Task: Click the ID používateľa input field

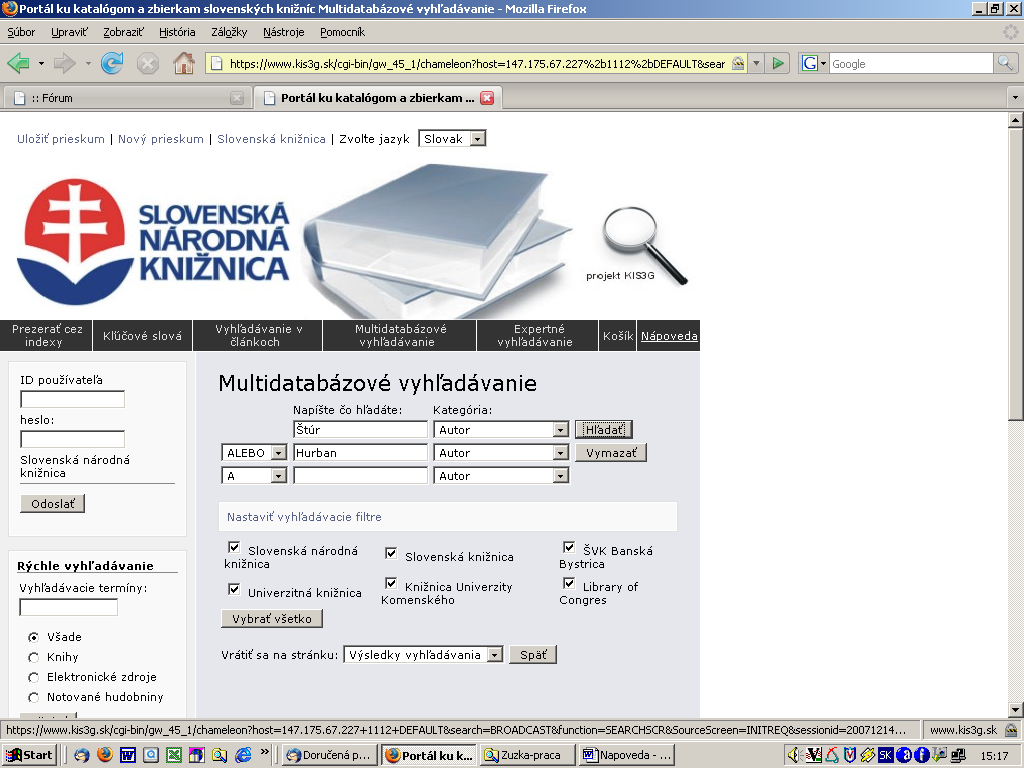Action: (72, 399)
